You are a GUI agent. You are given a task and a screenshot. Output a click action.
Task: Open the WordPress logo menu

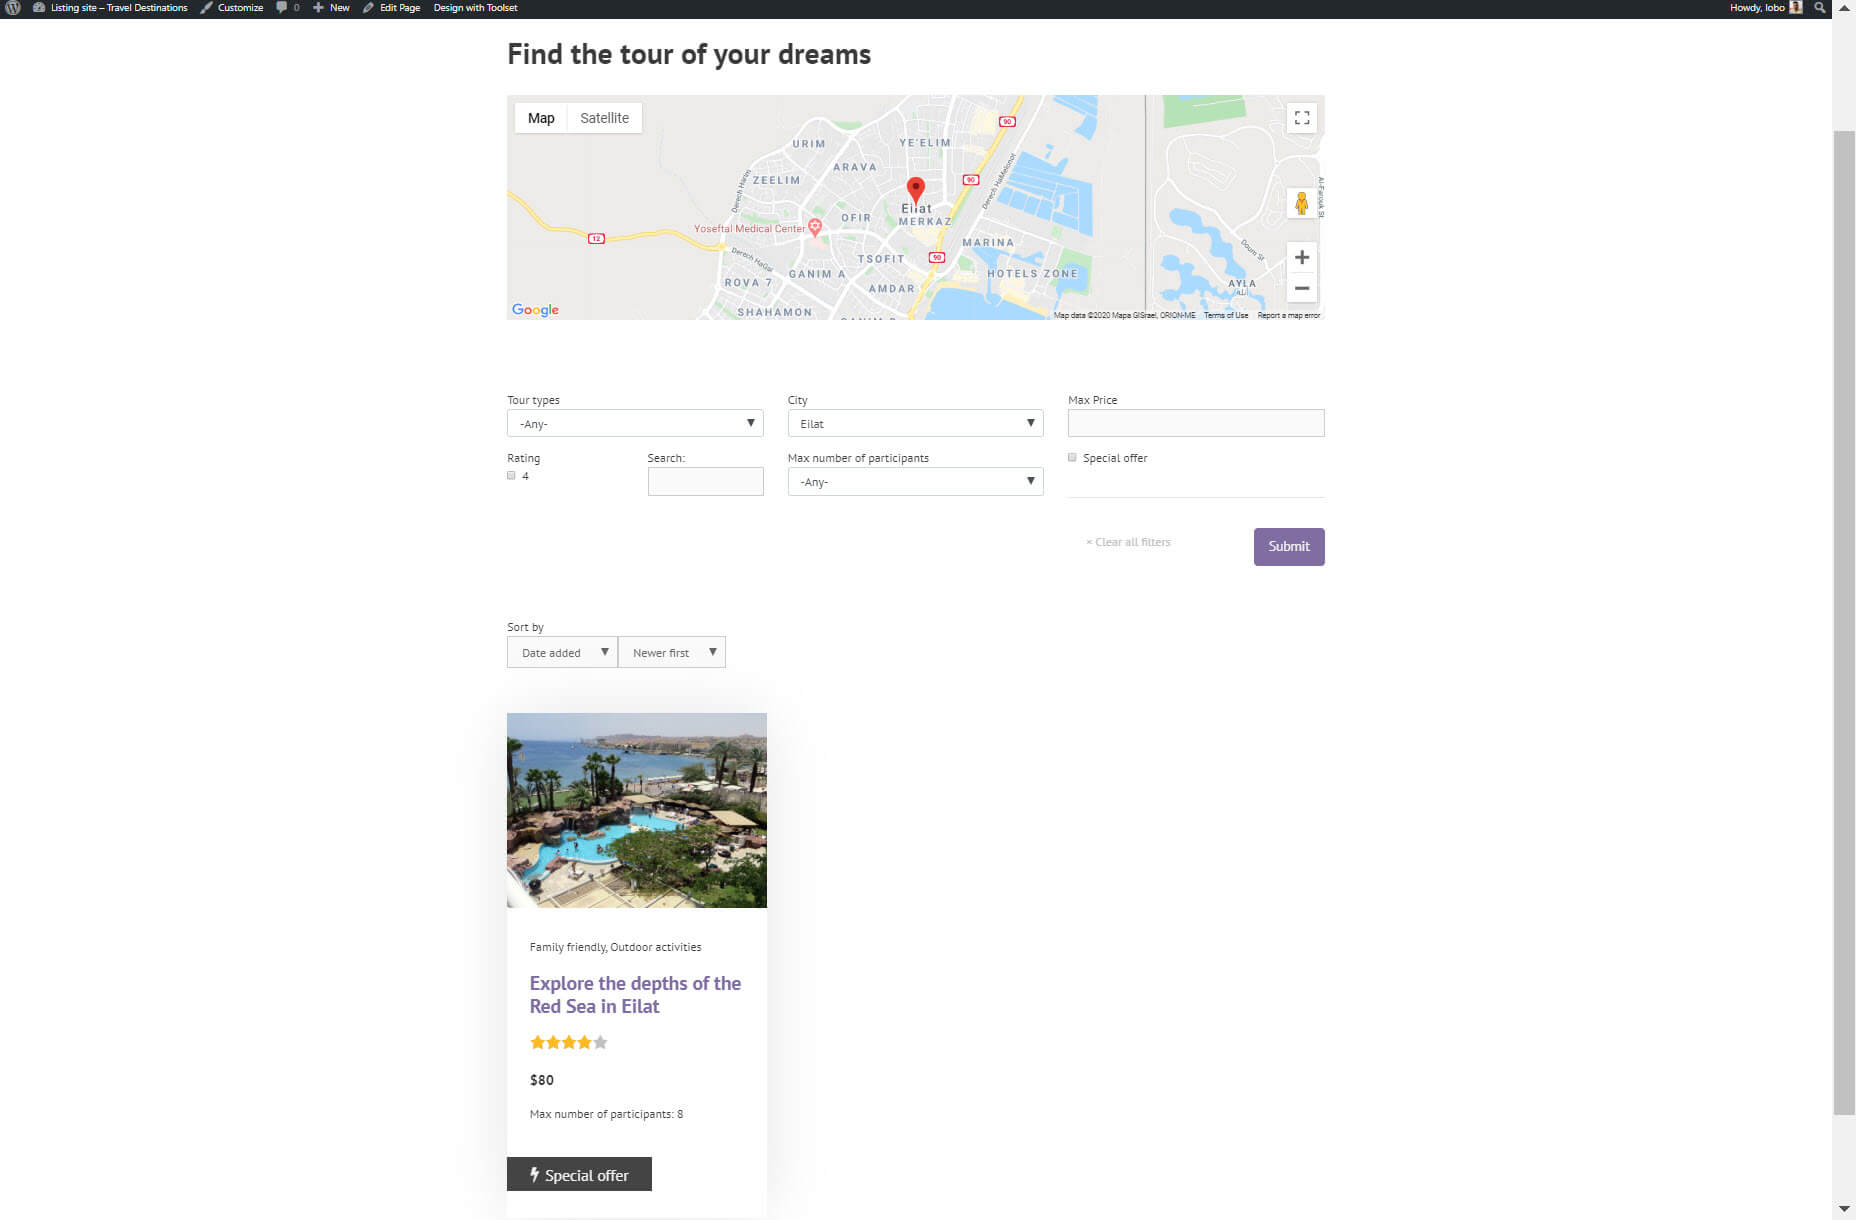(13, 8)
